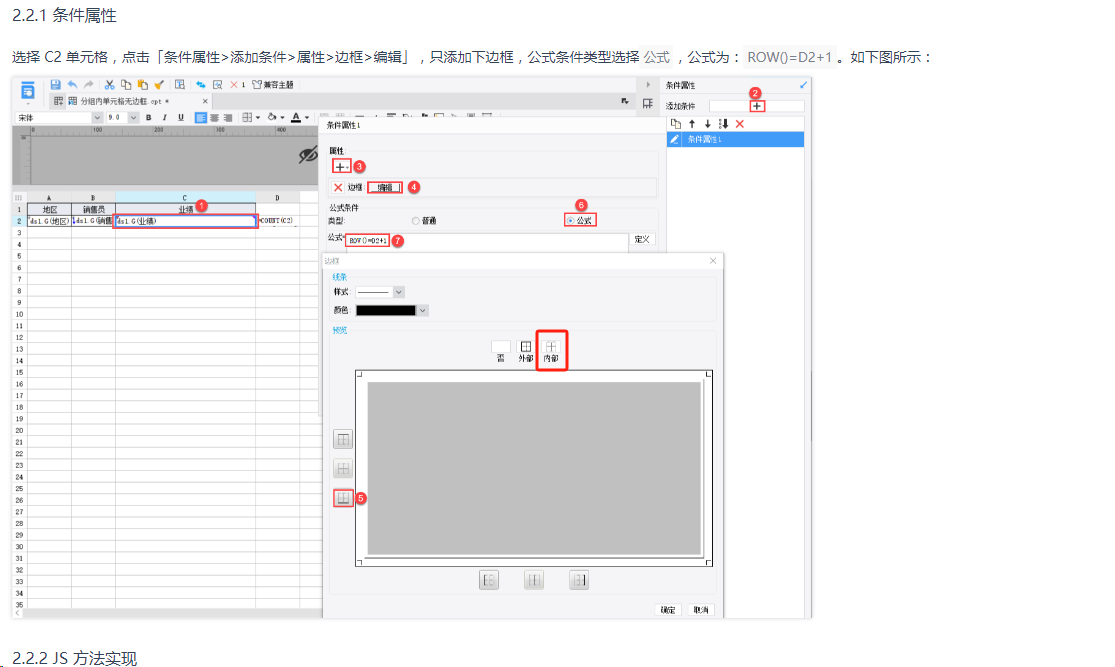Viewport: 1115px width, 667px height.
Task: Click the black 颜色 color swatch
Action: click(x=385, y=311)
